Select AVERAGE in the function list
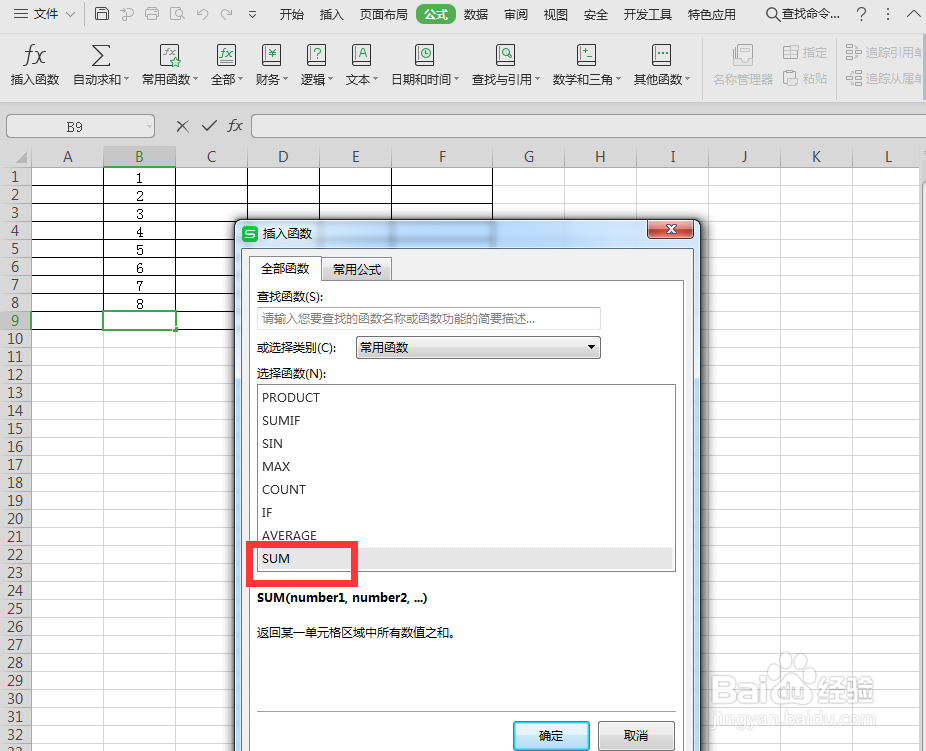Viewport: 926px width, 751px height. (x=466, y=536)
